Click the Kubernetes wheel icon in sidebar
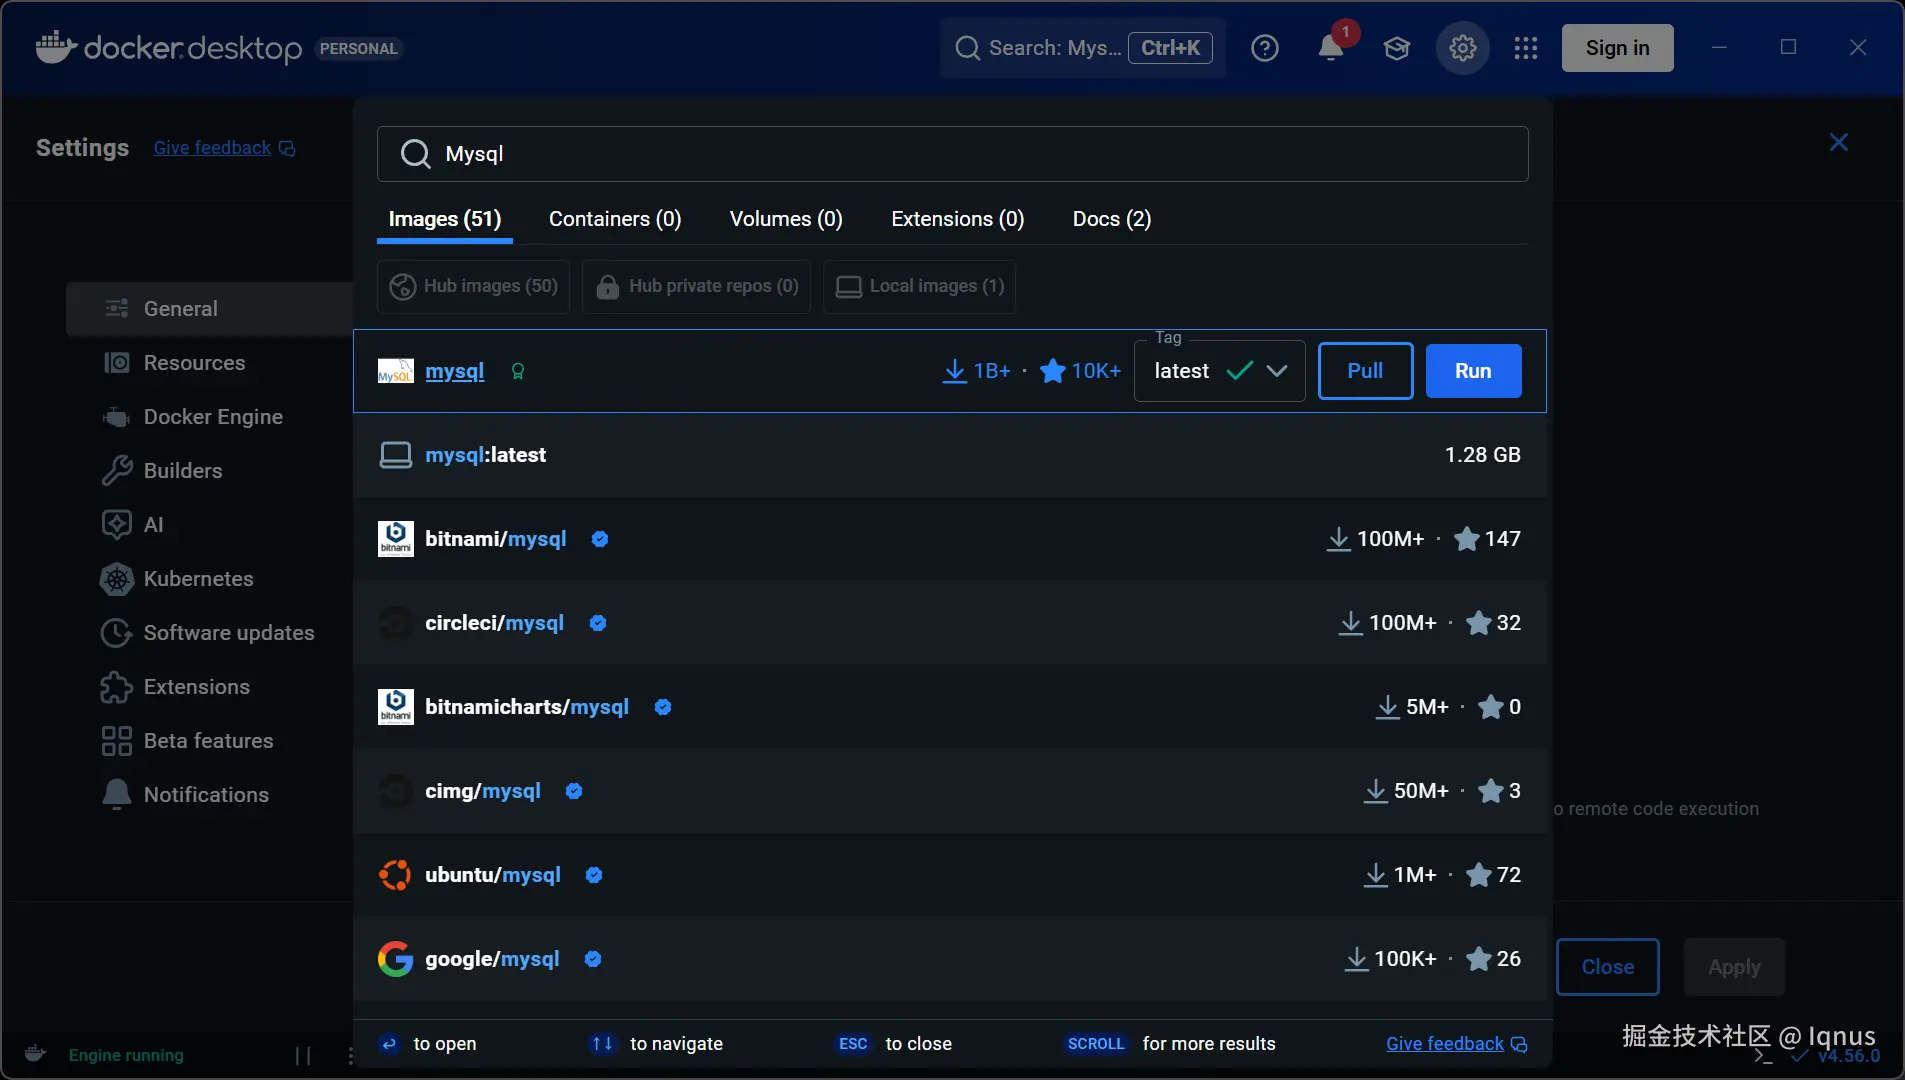 (x=117, y=579)
